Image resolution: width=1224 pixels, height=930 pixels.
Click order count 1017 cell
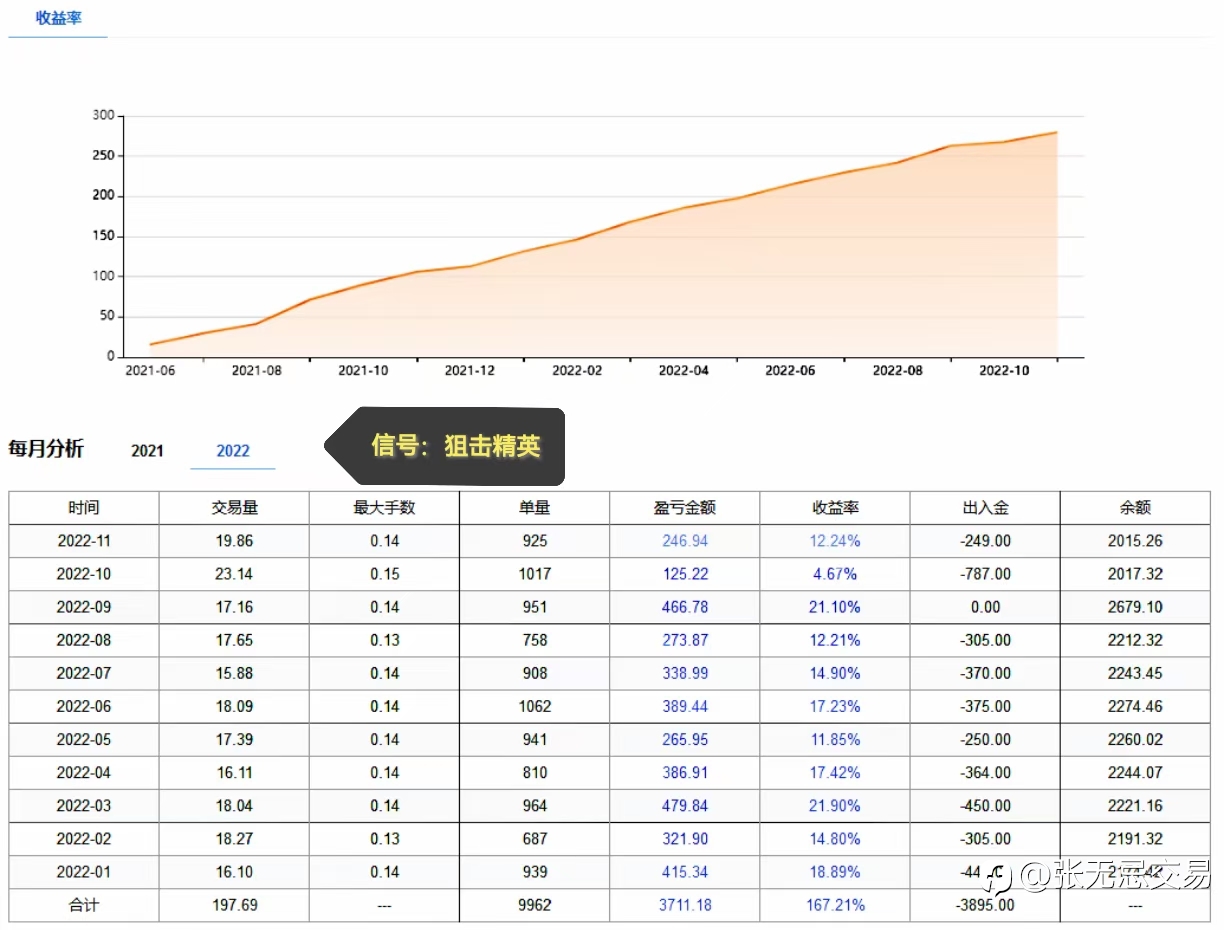coord(535,574)
